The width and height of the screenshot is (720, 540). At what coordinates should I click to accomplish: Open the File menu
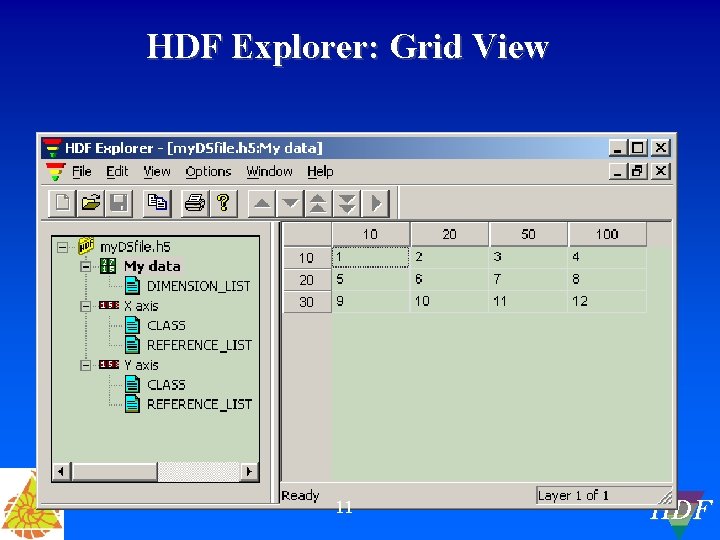pos(82,172)
